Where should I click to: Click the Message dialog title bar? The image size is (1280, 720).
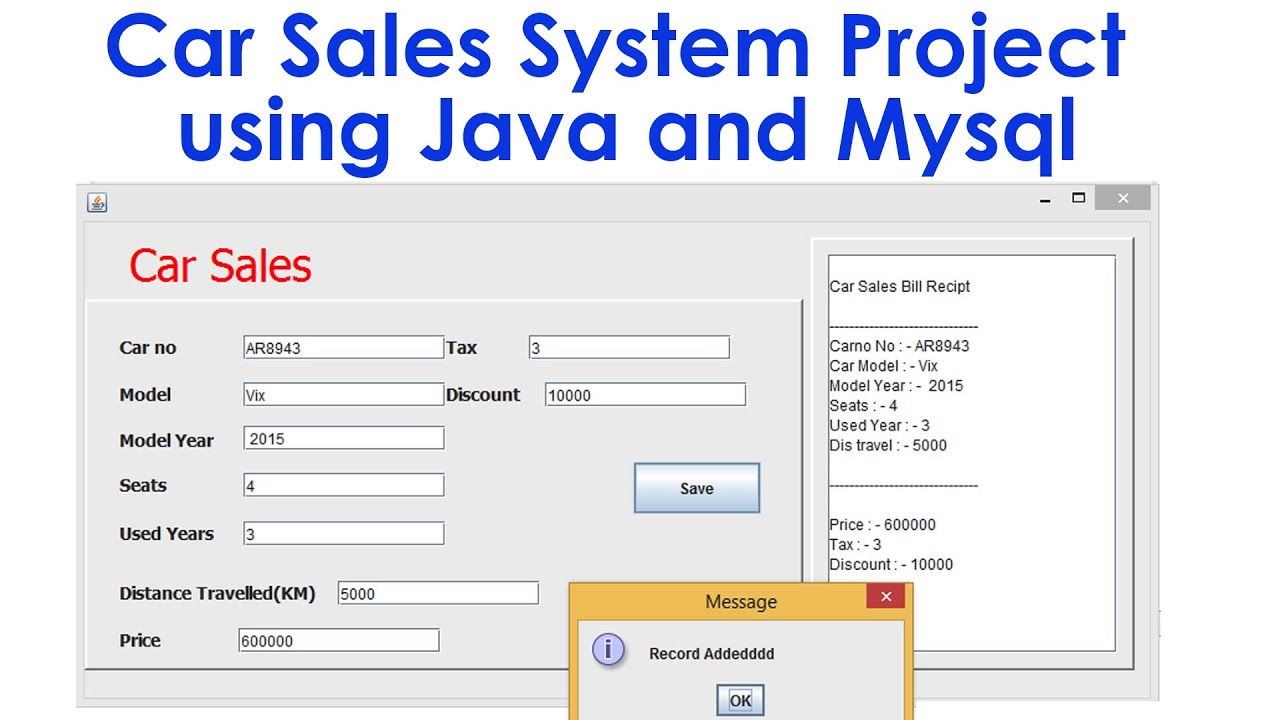click(x=740, y=601)
